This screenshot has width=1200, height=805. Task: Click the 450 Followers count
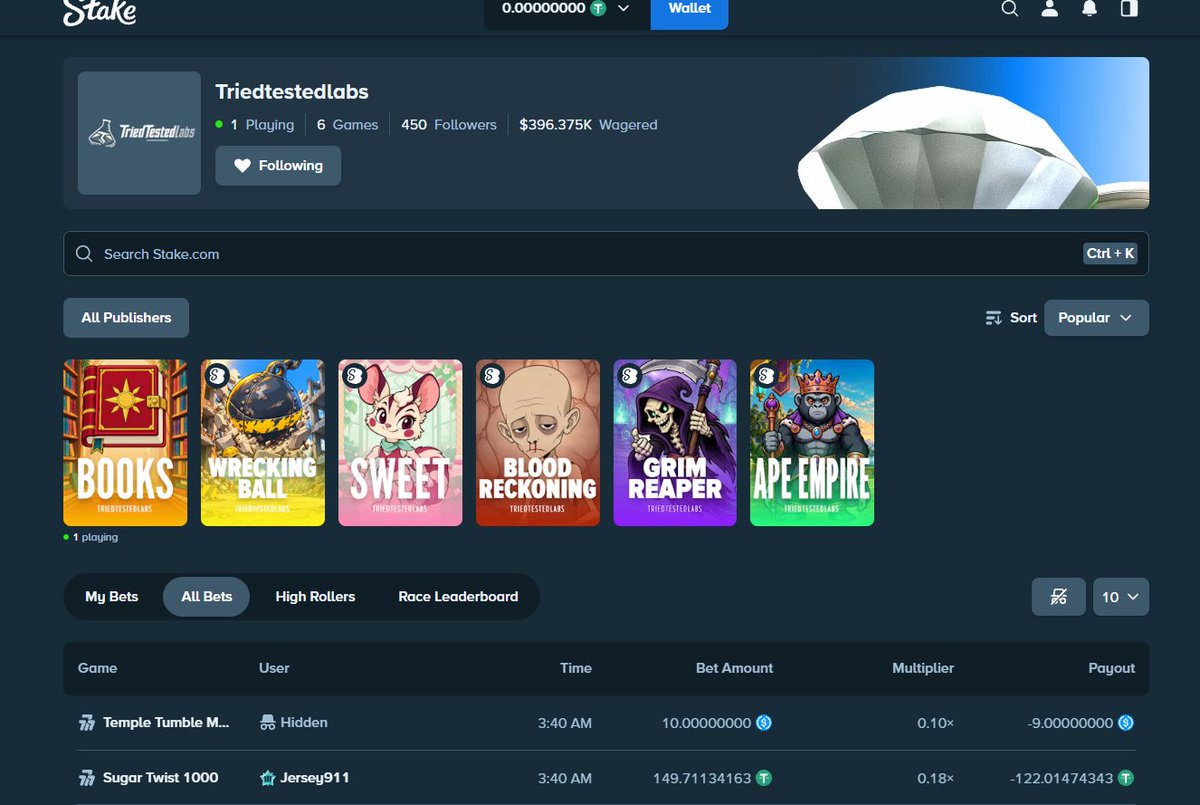[449, 125]
